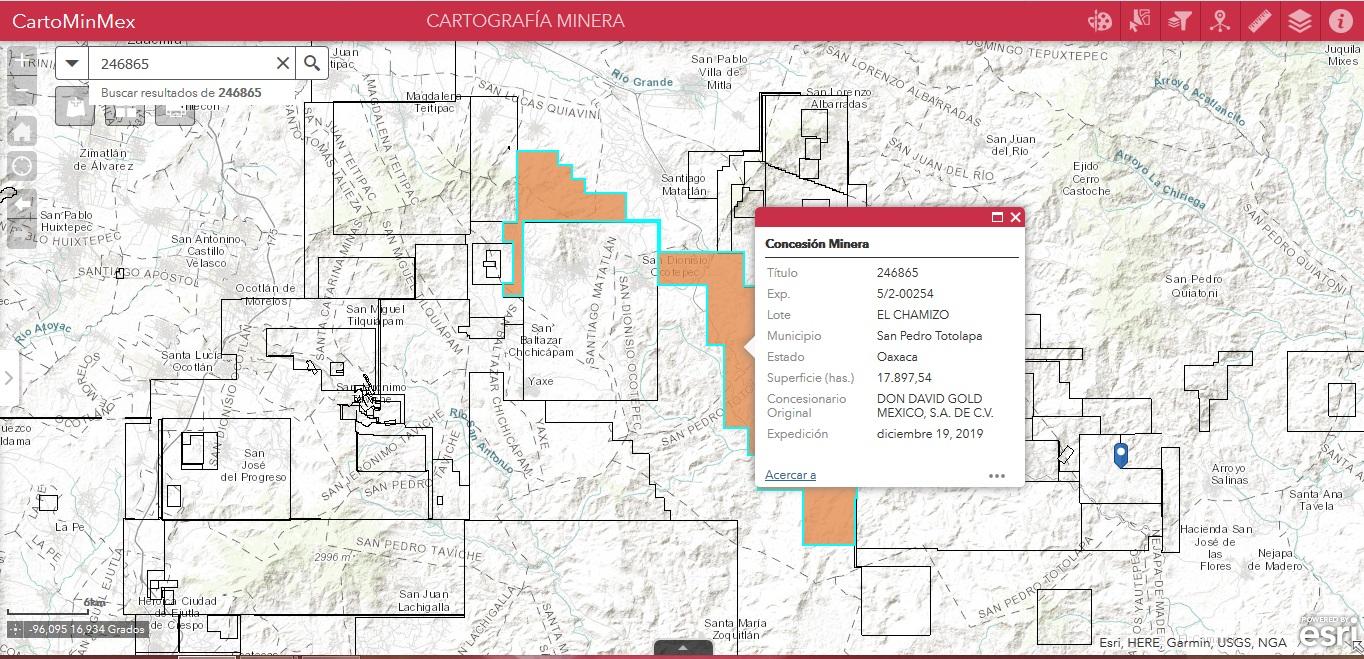Viewport: 1364px width, 659px height.
Task: Click the Santa María Zoquitlán map label
Action: (735, 629)
